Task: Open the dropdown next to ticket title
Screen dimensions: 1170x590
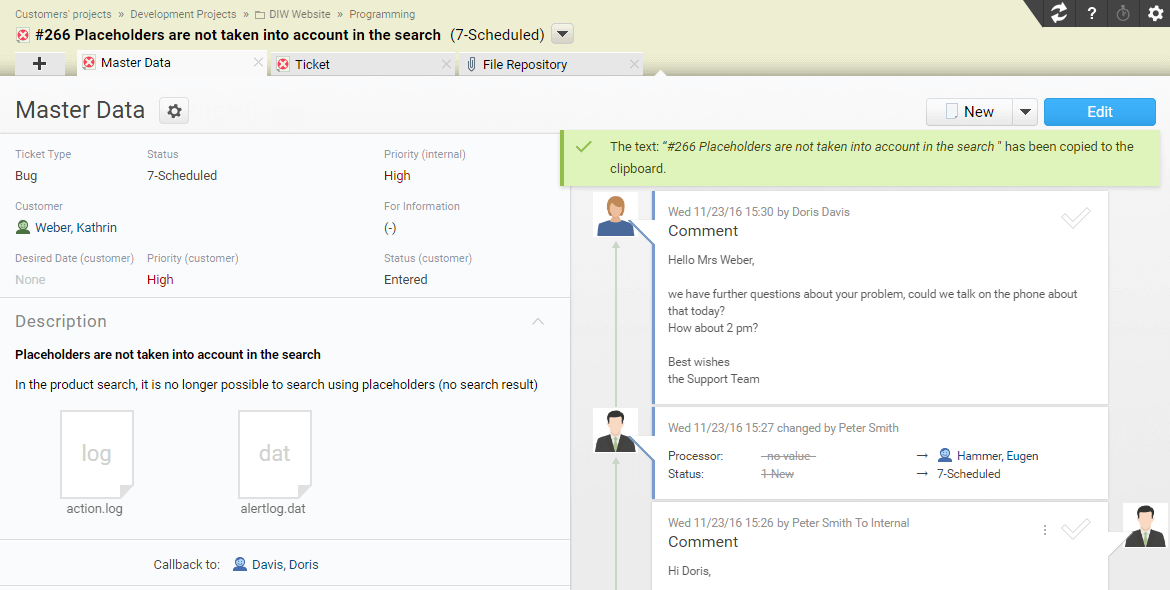Action: (563, 35)
